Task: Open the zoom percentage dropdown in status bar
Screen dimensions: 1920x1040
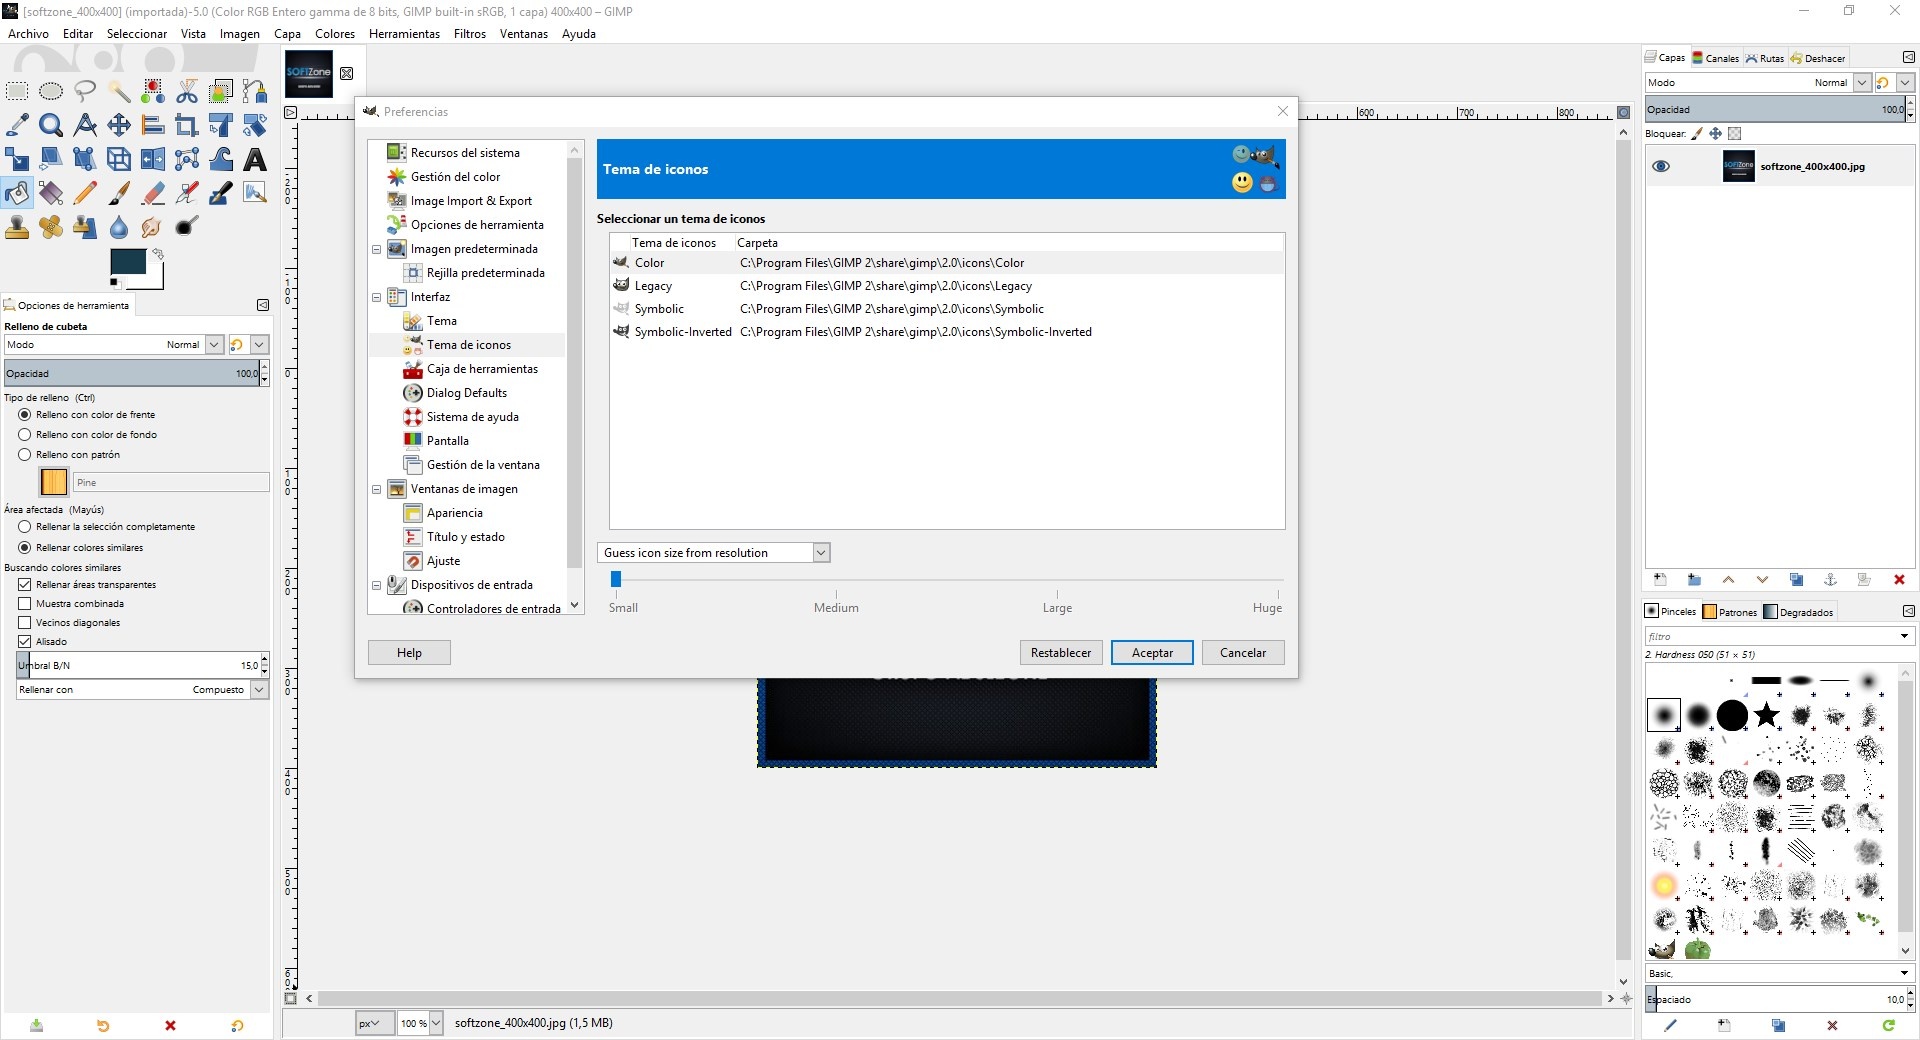Action: [x=436, y=1023]
